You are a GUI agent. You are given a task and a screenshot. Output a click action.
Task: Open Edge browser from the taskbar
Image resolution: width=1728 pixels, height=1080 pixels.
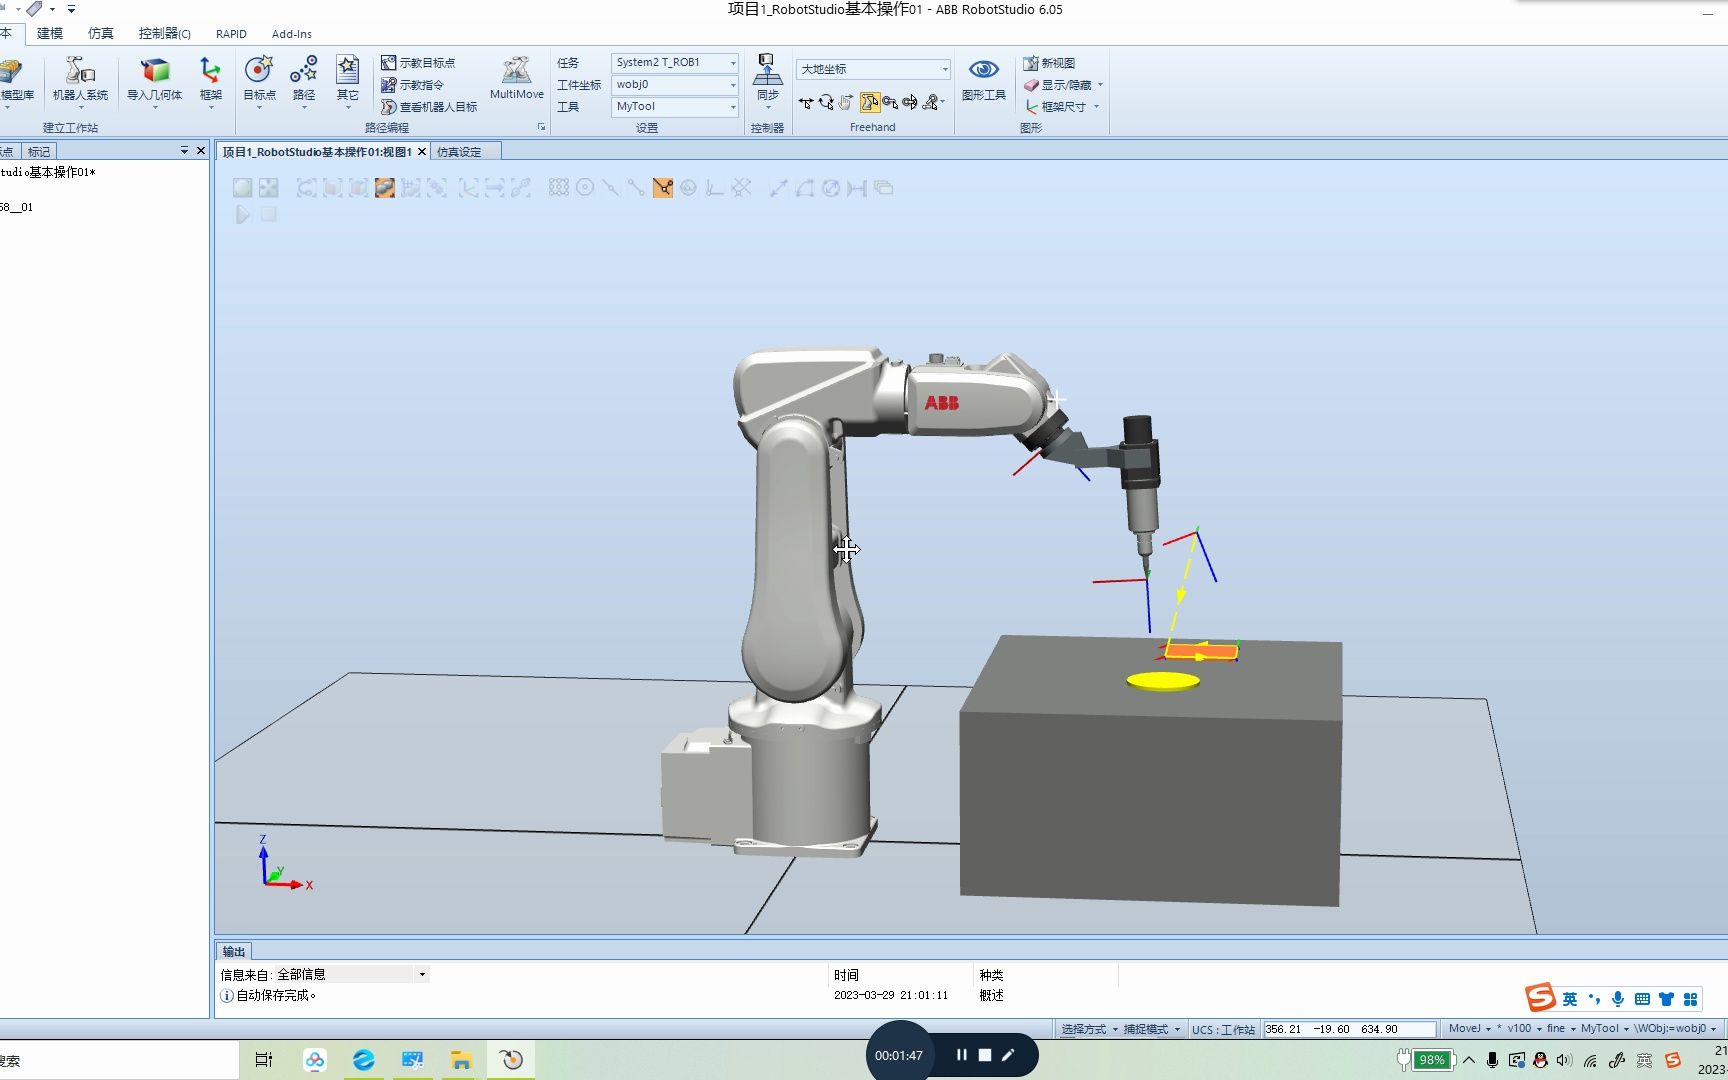[x=364, y=1060]
